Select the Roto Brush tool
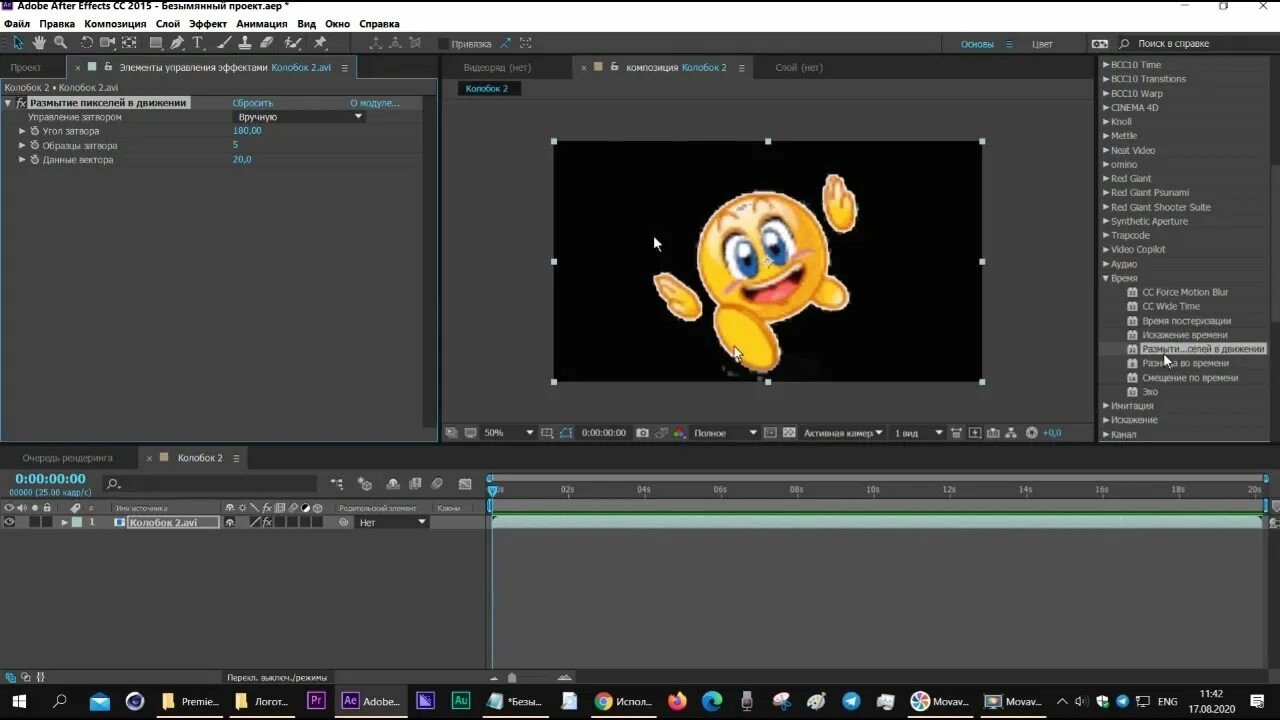The image size is (1280, 720). coord(293,43)
